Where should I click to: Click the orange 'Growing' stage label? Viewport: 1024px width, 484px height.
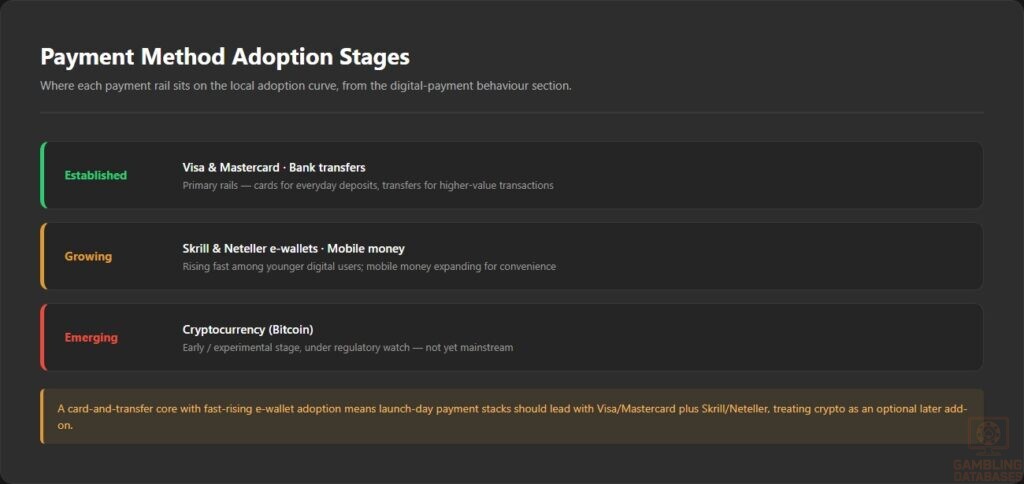(88, 256)
